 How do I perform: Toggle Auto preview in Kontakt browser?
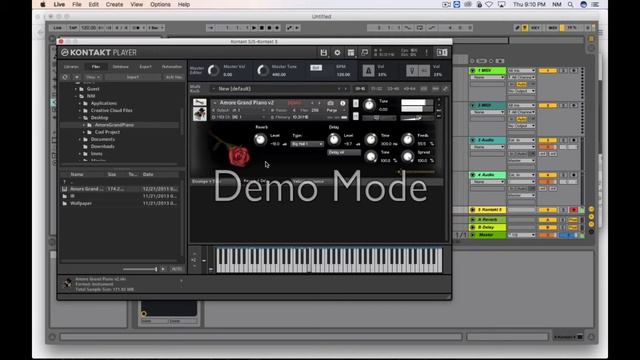pos(177,269)
